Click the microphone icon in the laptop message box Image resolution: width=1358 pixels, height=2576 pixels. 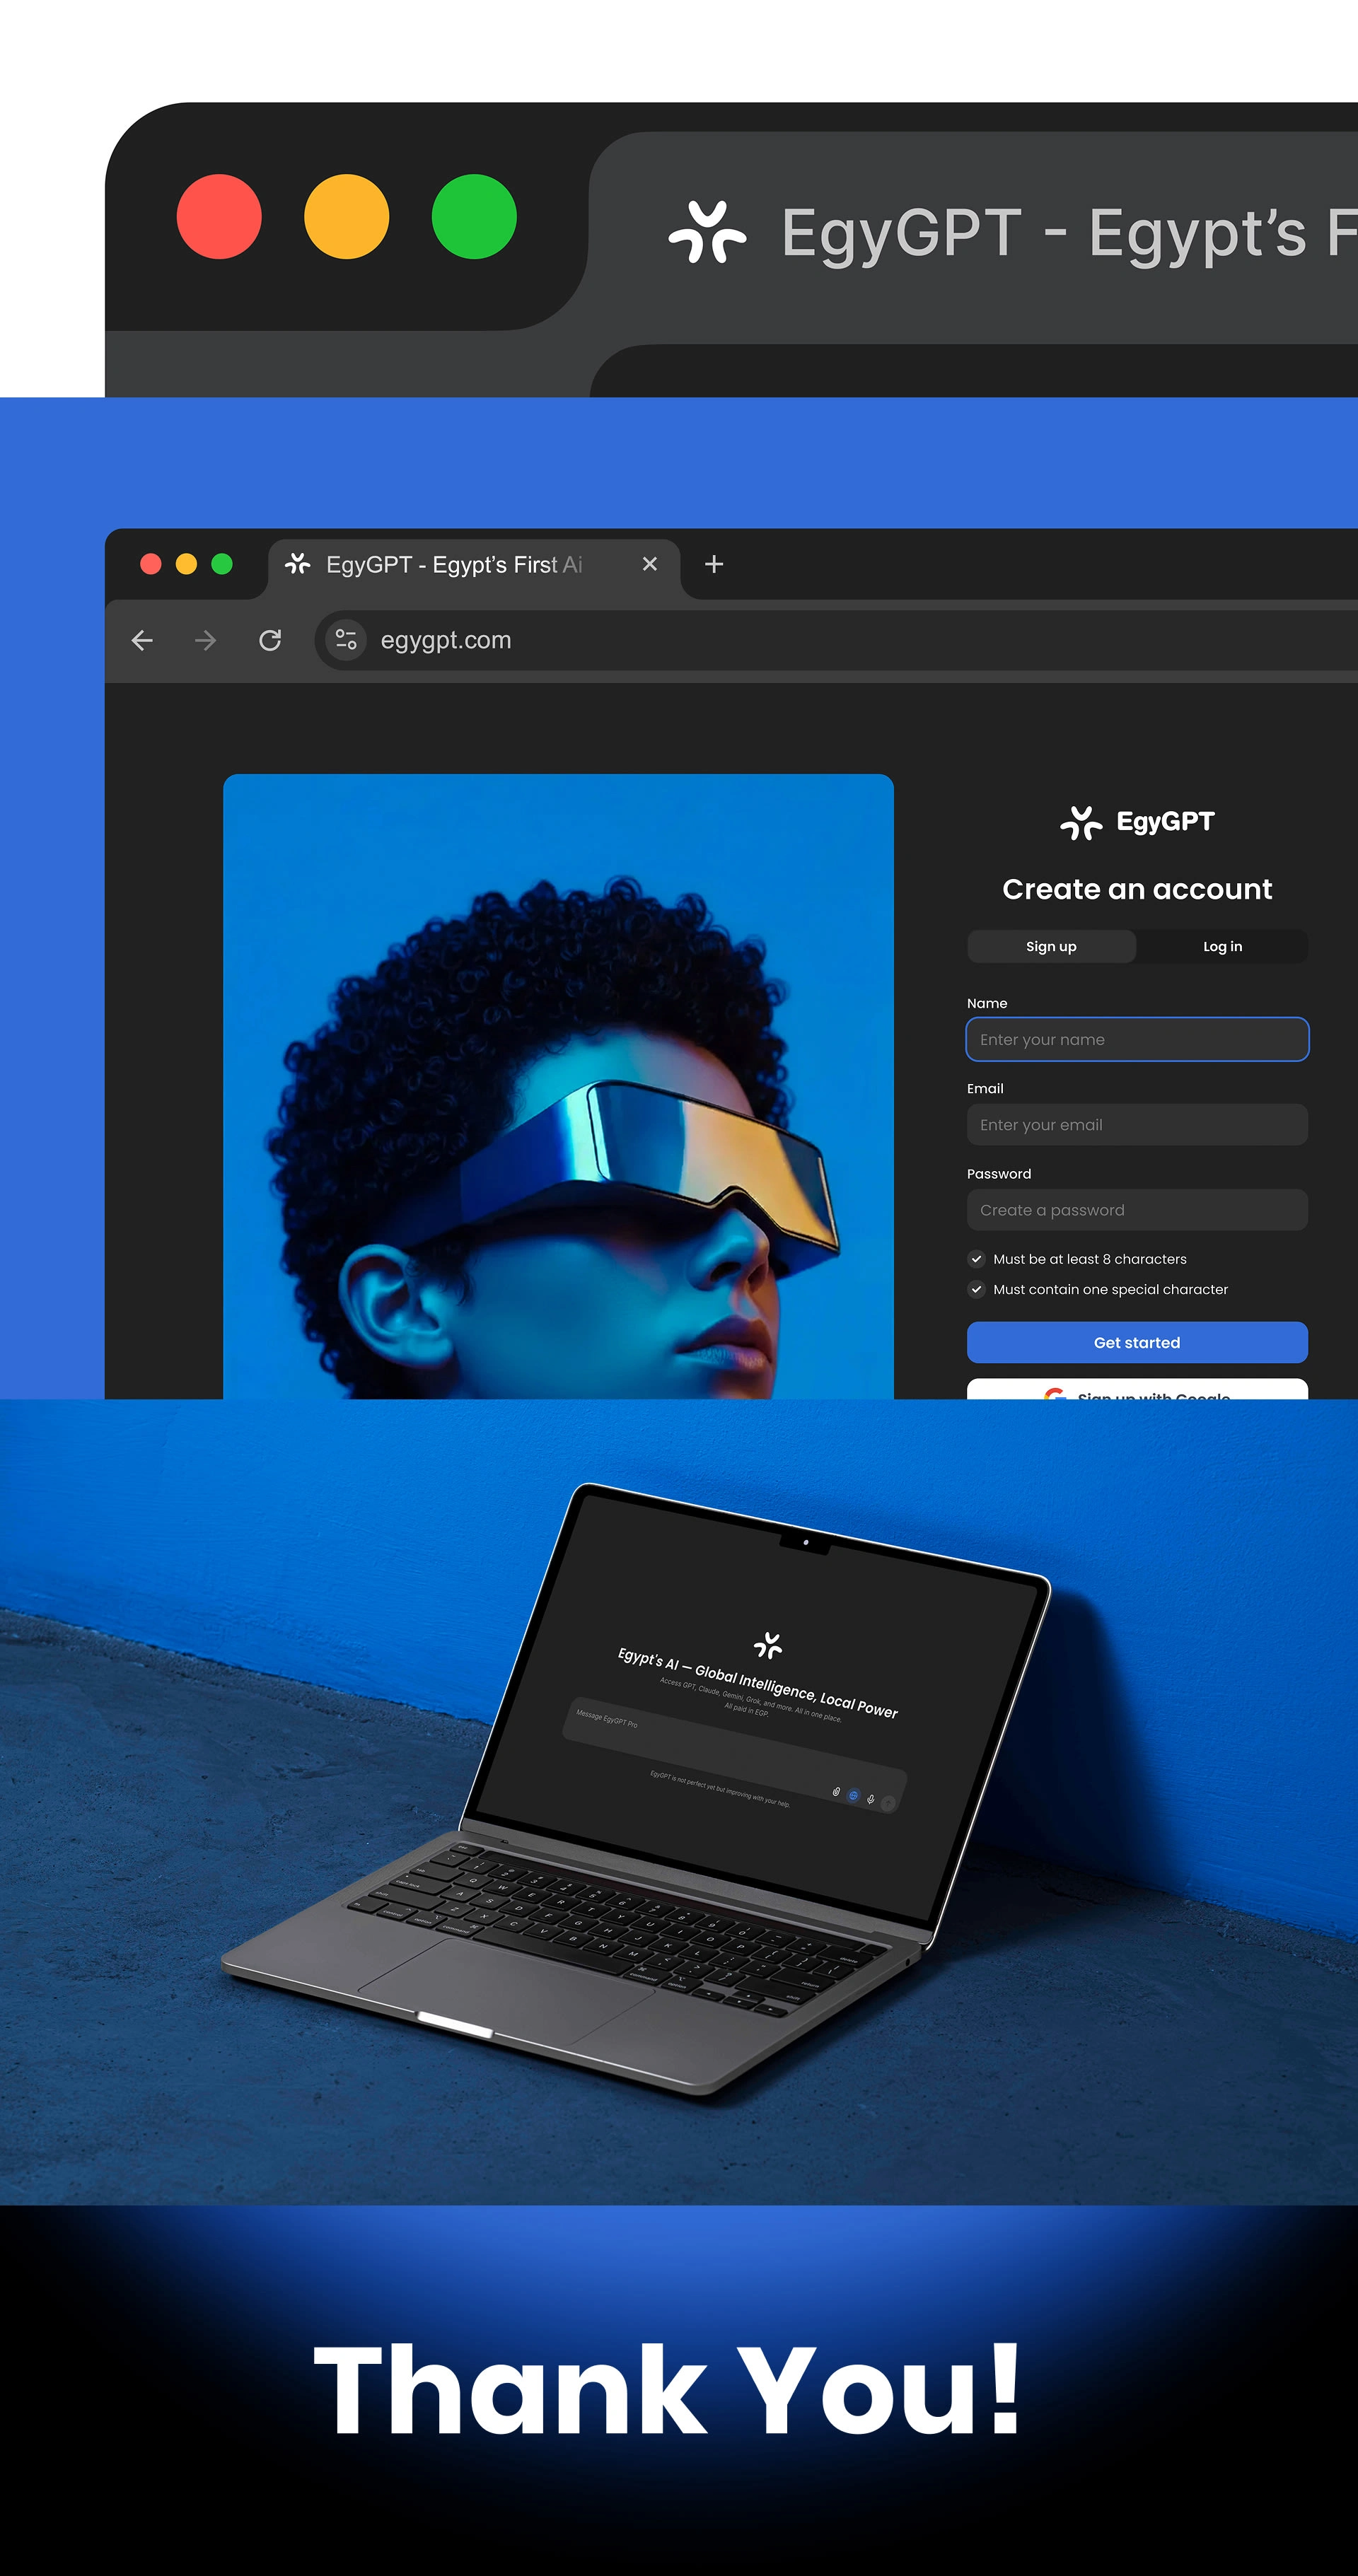[x=871, y=1799]
